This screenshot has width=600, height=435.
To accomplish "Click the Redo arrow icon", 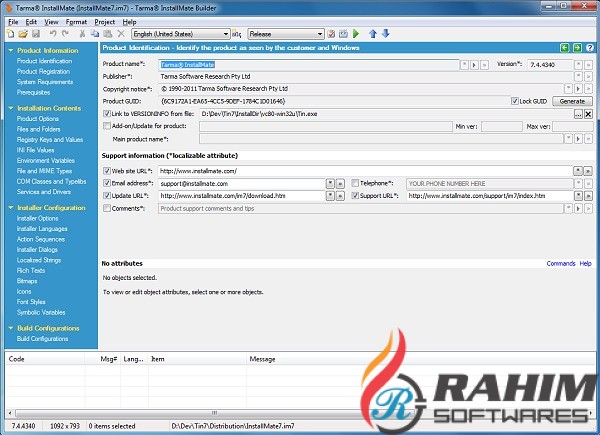I will [65, 34].
